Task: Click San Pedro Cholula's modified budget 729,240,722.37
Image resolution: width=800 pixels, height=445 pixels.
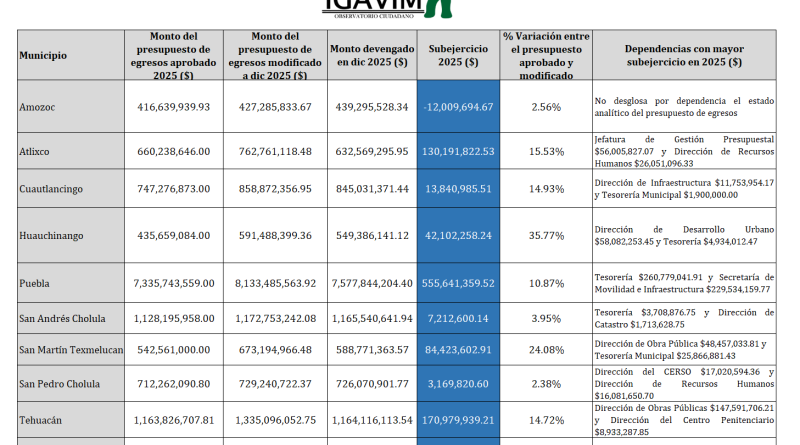Action: 277,383
